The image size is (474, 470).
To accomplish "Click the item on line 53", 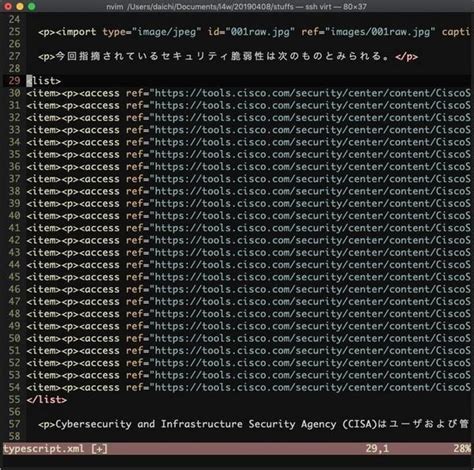I will (248, 375).
